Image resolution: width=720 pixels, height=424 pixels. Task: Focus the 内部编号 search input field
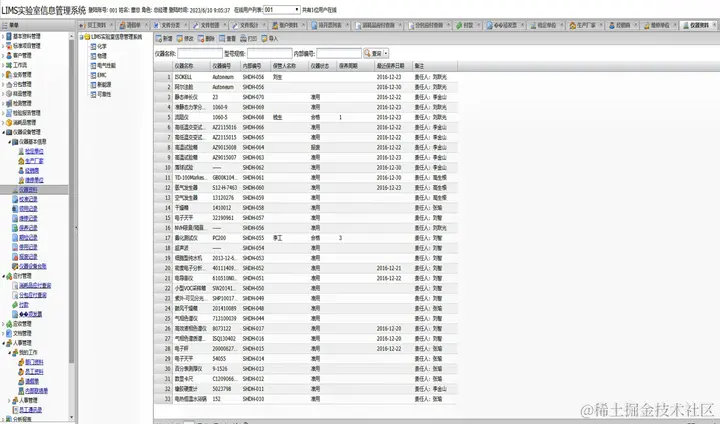pos(339,53)
